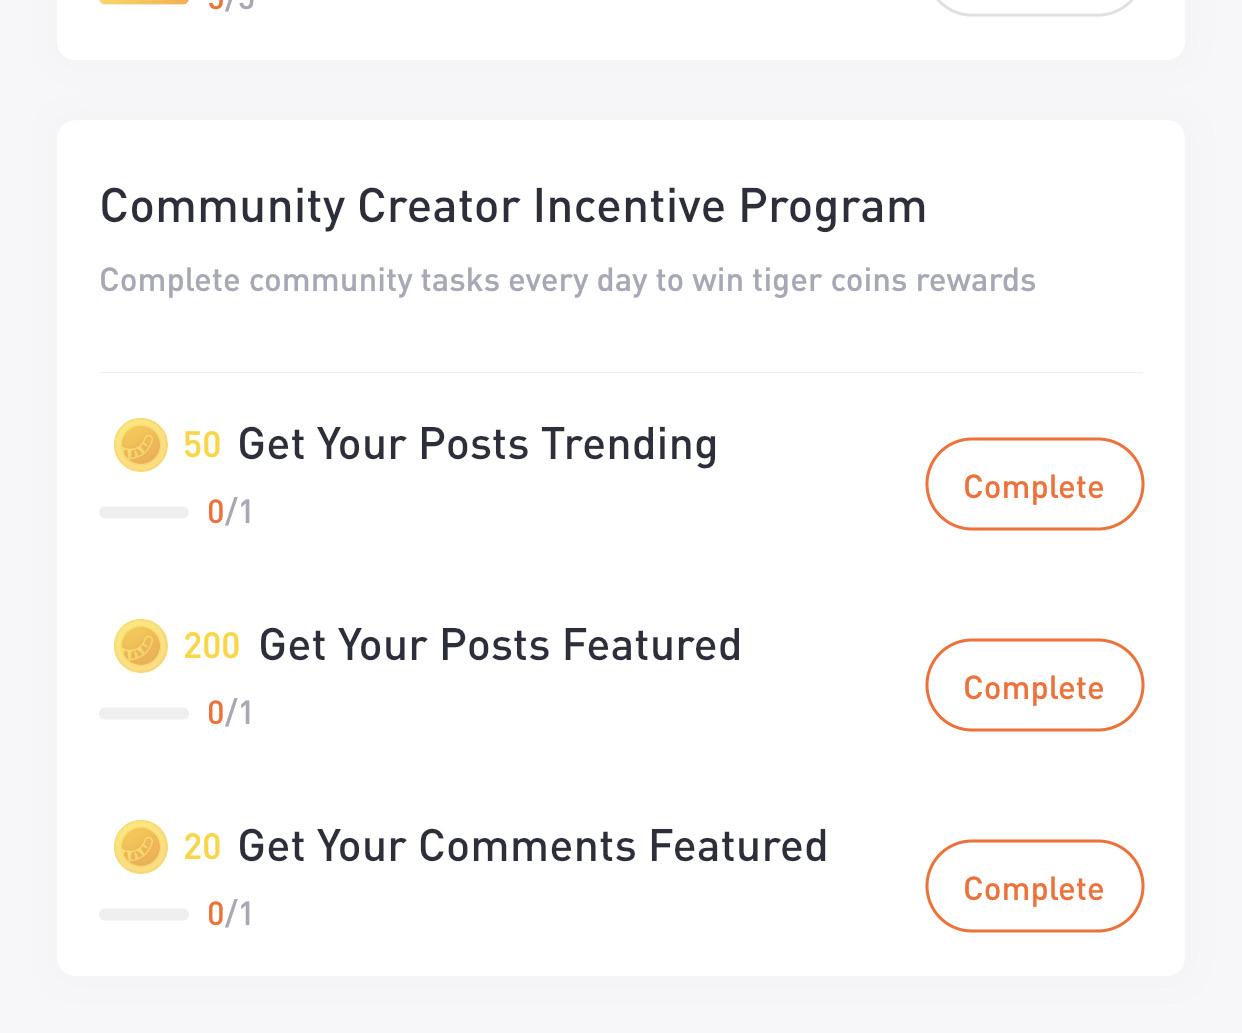Click Complete for Get Your Posts Featured
This screenshot has width=1242, height=1033.
pyautogui.click(x=1034, y=685)
